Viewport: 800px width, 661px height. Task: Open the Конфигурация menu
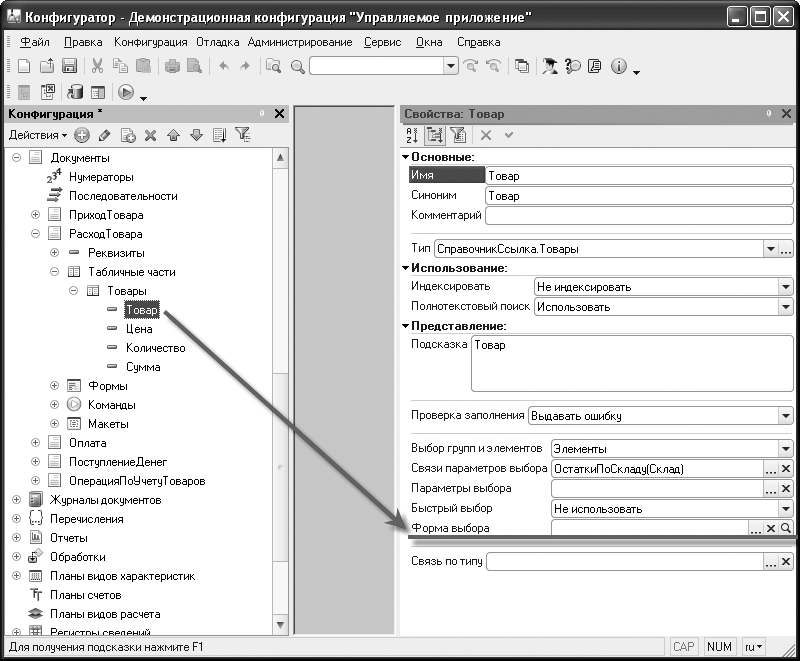click(x=150, y=42)
